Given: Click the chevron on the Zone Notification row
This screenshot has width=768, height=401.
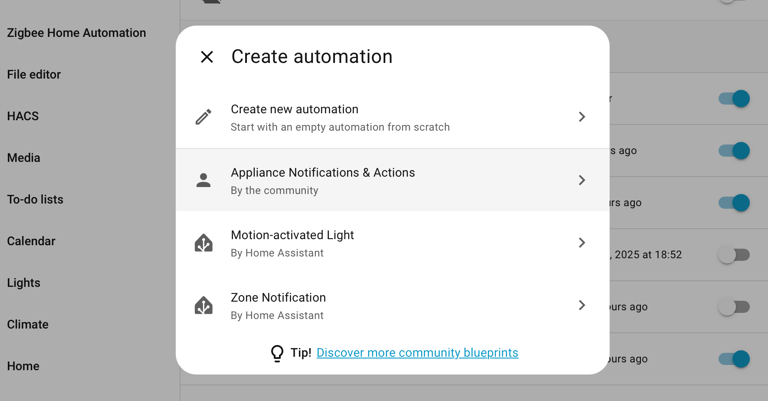Looking at the screenshot, I should [581, 306].
